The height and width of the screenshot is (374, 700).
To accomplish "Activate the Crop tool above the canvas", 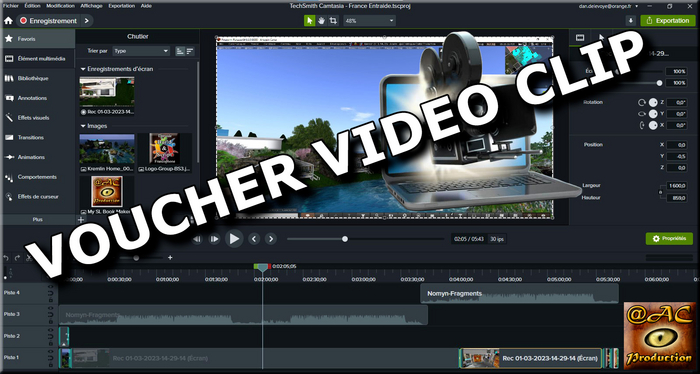I will click(333, 21).
